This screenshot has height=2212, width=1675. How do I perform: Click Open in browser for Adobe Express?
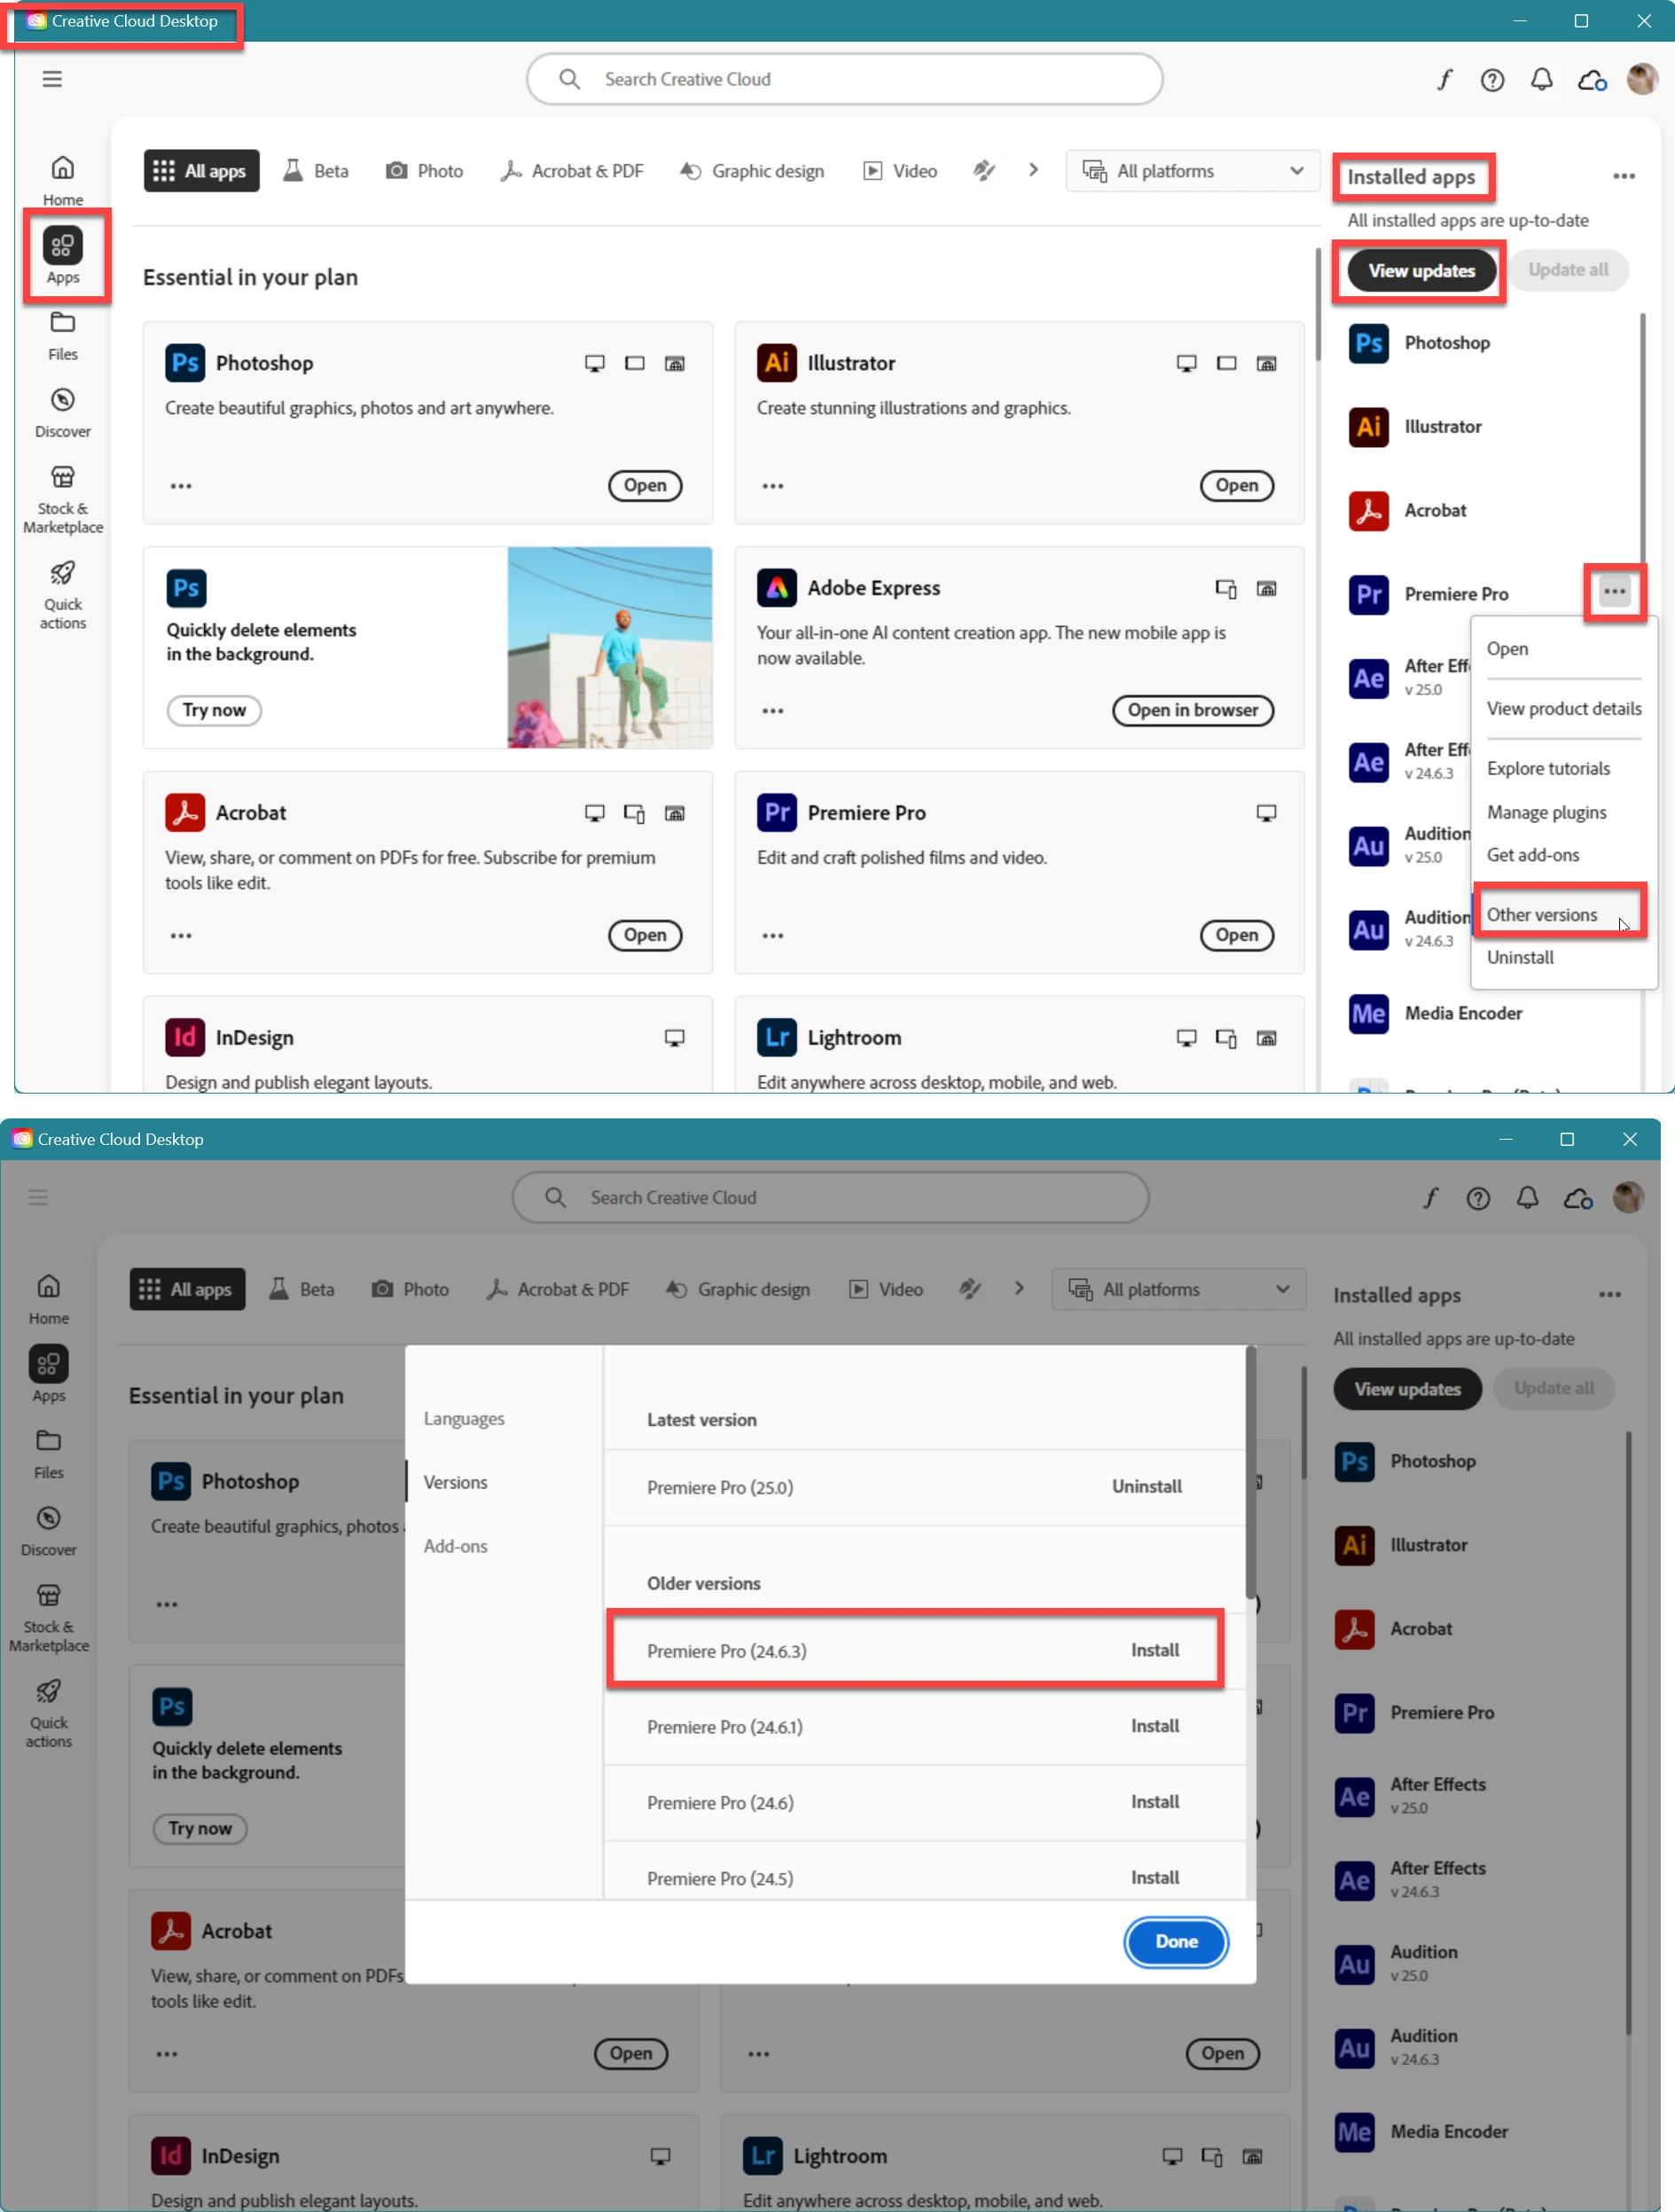pyautogui.click(x=1193, y=710)
